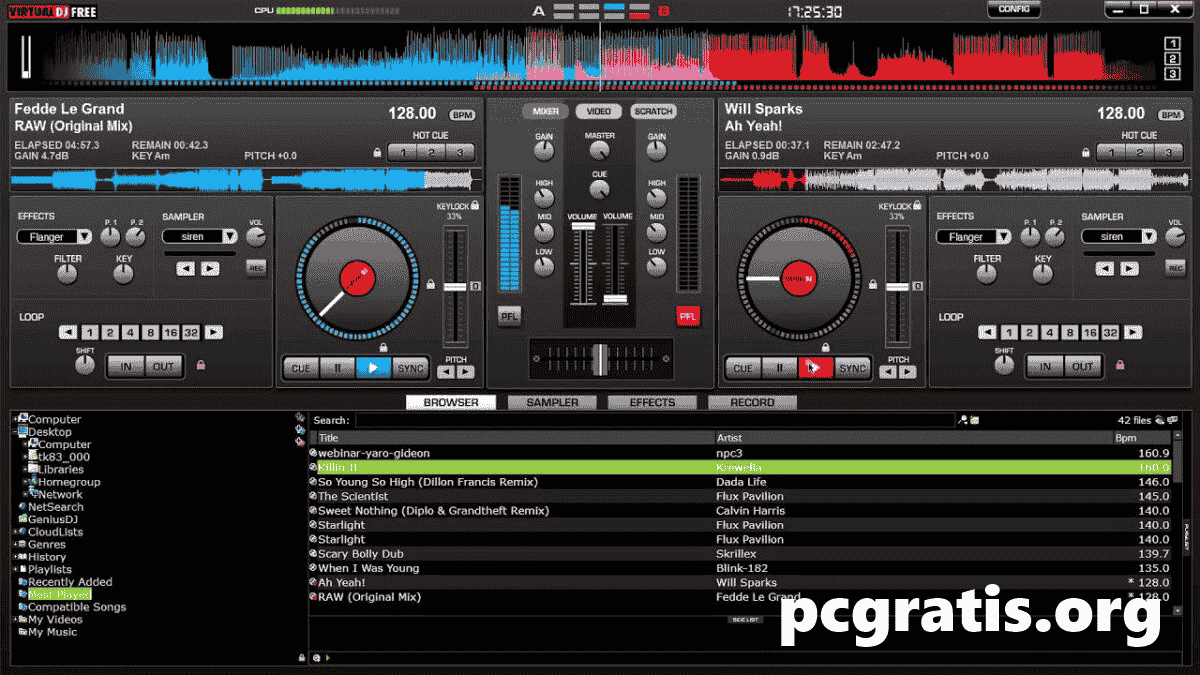Open the CONFIG settings
This screenshot has width=1200, height=675.
pyautogui.click(x=1013, y=10)
